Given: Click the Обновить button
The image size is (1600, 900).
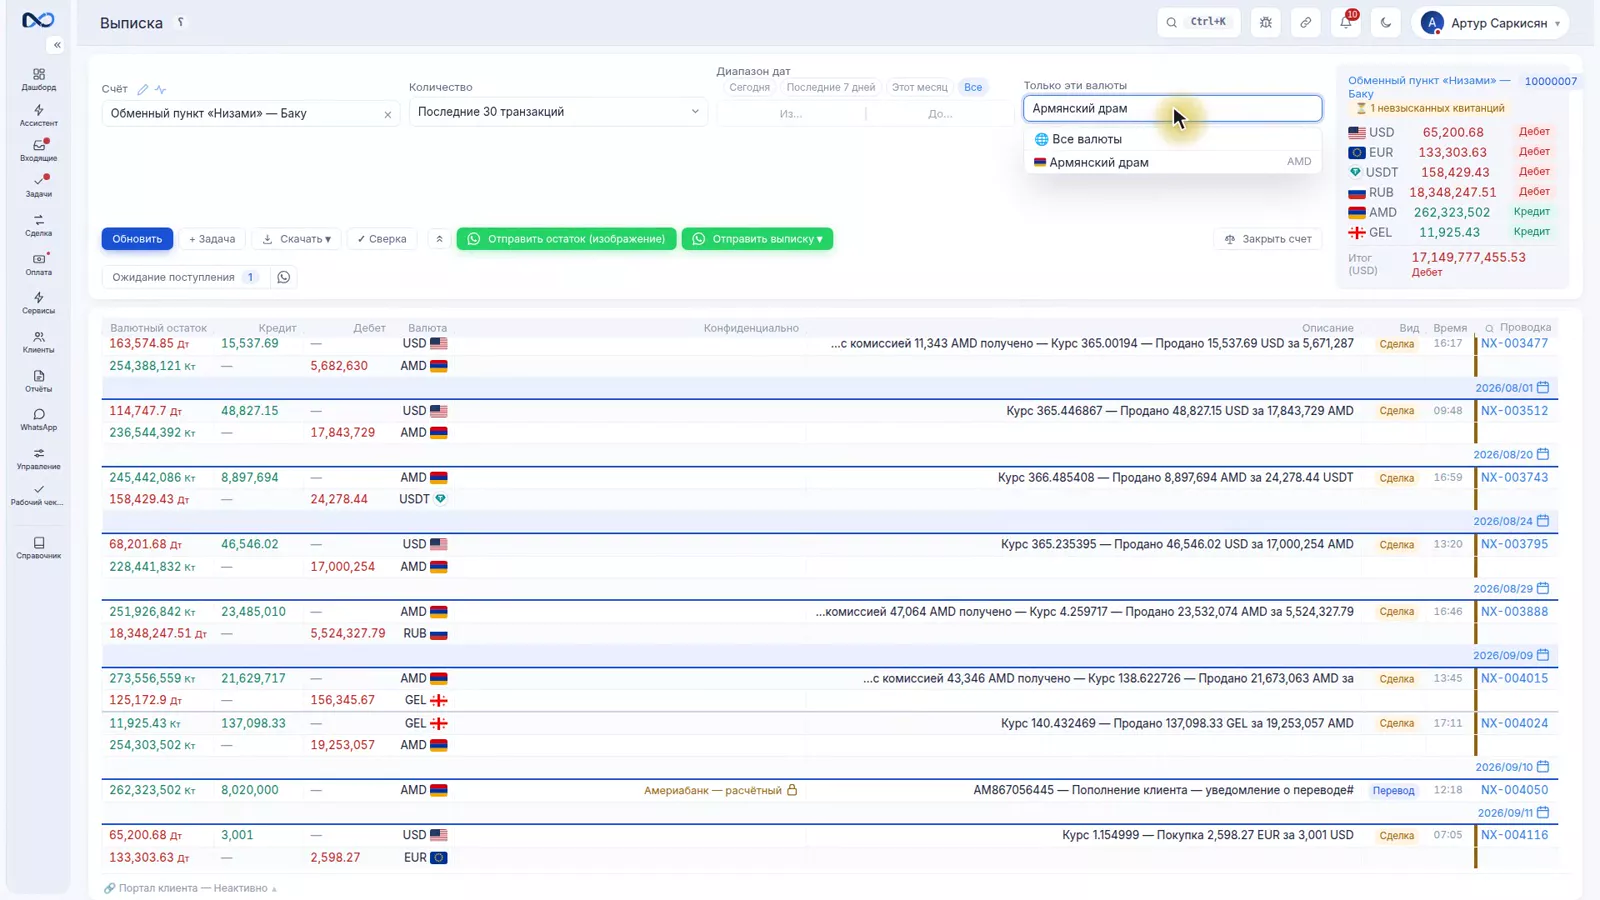Looking at the screenshot, I should pyautogui.click(x=137, y=239).
